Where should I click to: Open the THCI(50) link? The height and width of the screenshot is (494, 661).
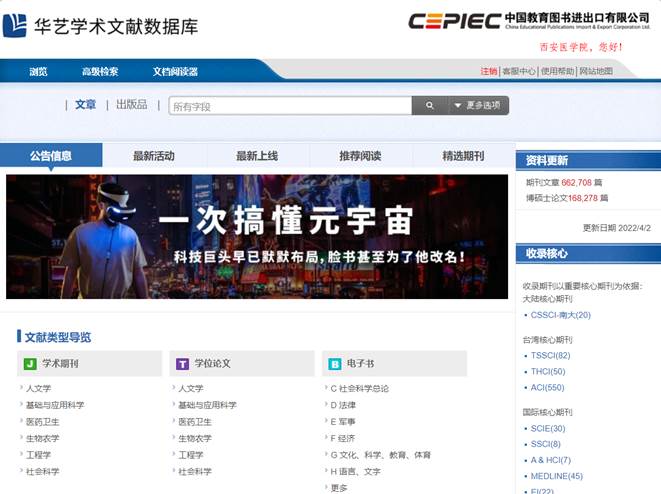click(x=548, y=371)
